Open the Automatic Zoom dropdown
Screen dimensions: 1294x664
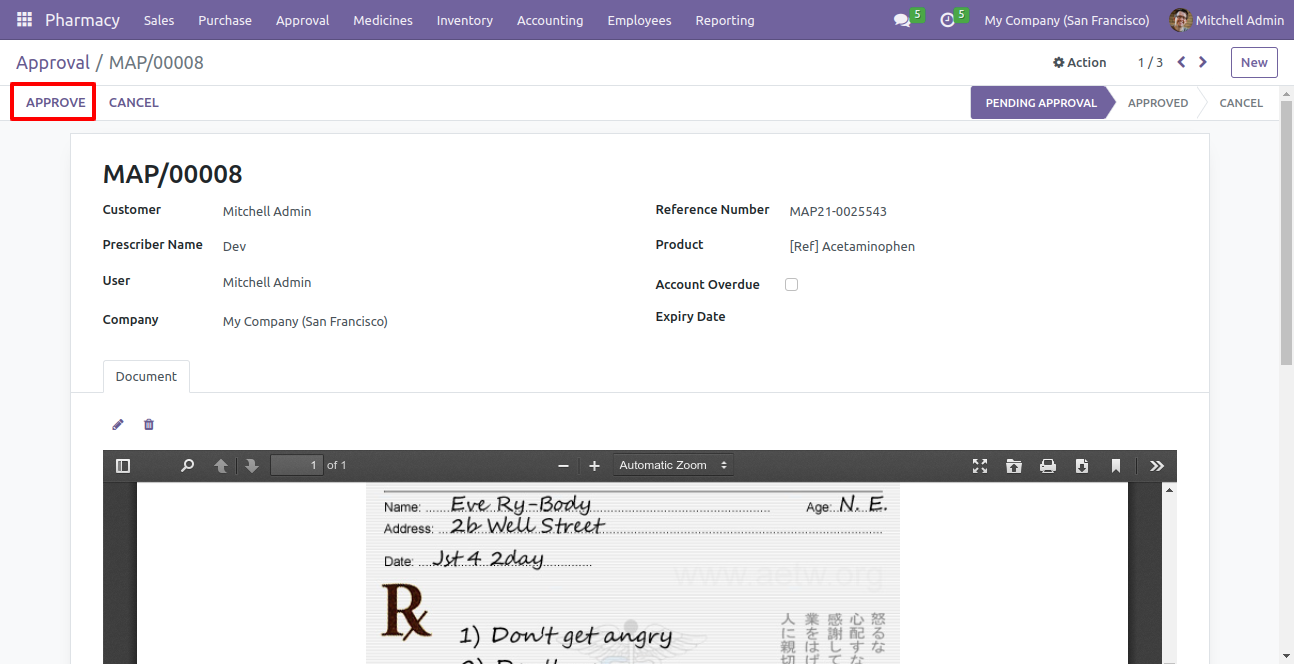(x=673, y=465)
